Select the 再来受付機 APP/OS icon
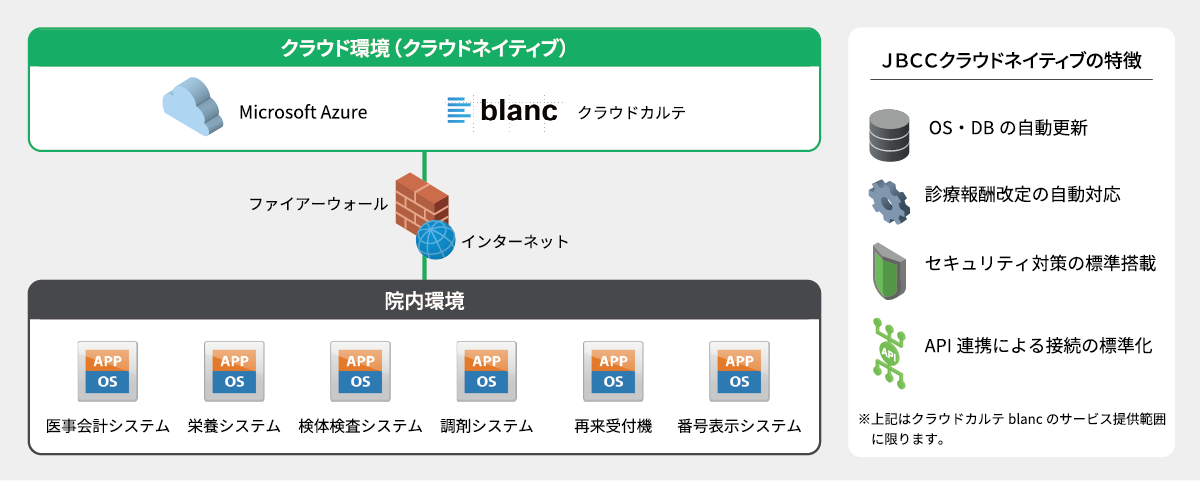 (613, 371)
